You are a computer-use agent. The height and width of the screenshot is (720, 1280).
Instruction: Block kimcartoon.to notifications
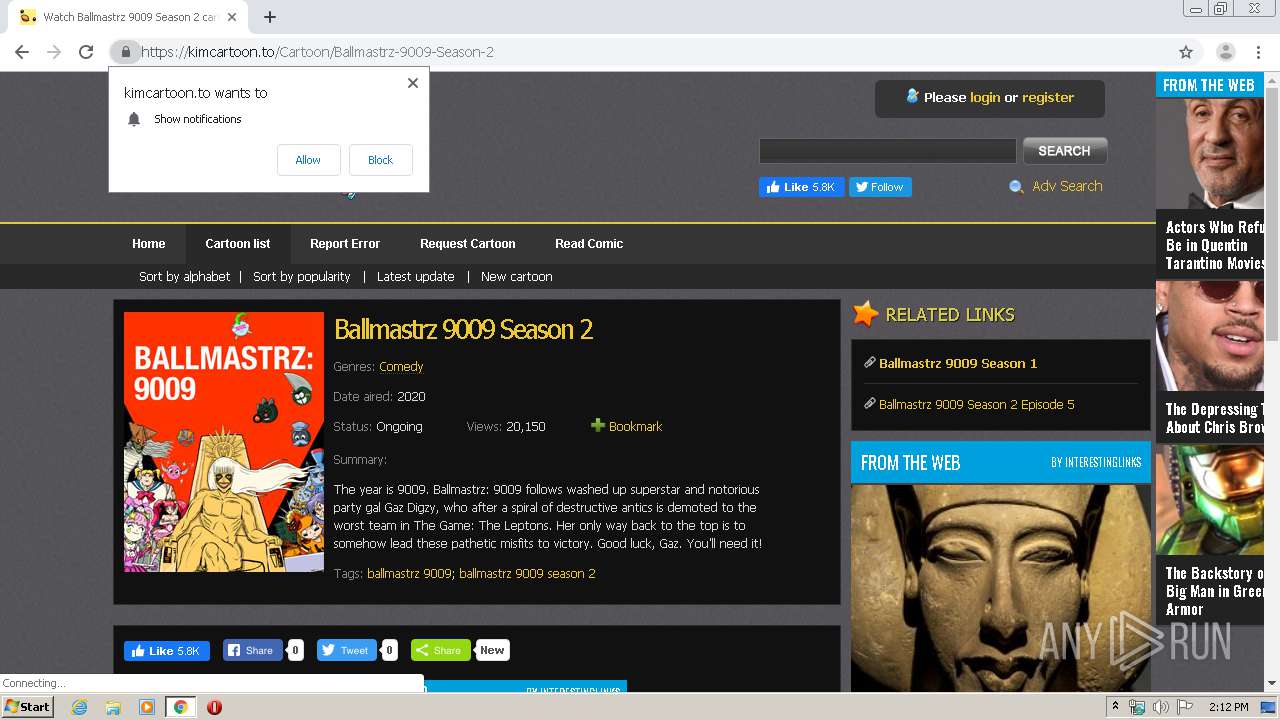pos(380,160)
